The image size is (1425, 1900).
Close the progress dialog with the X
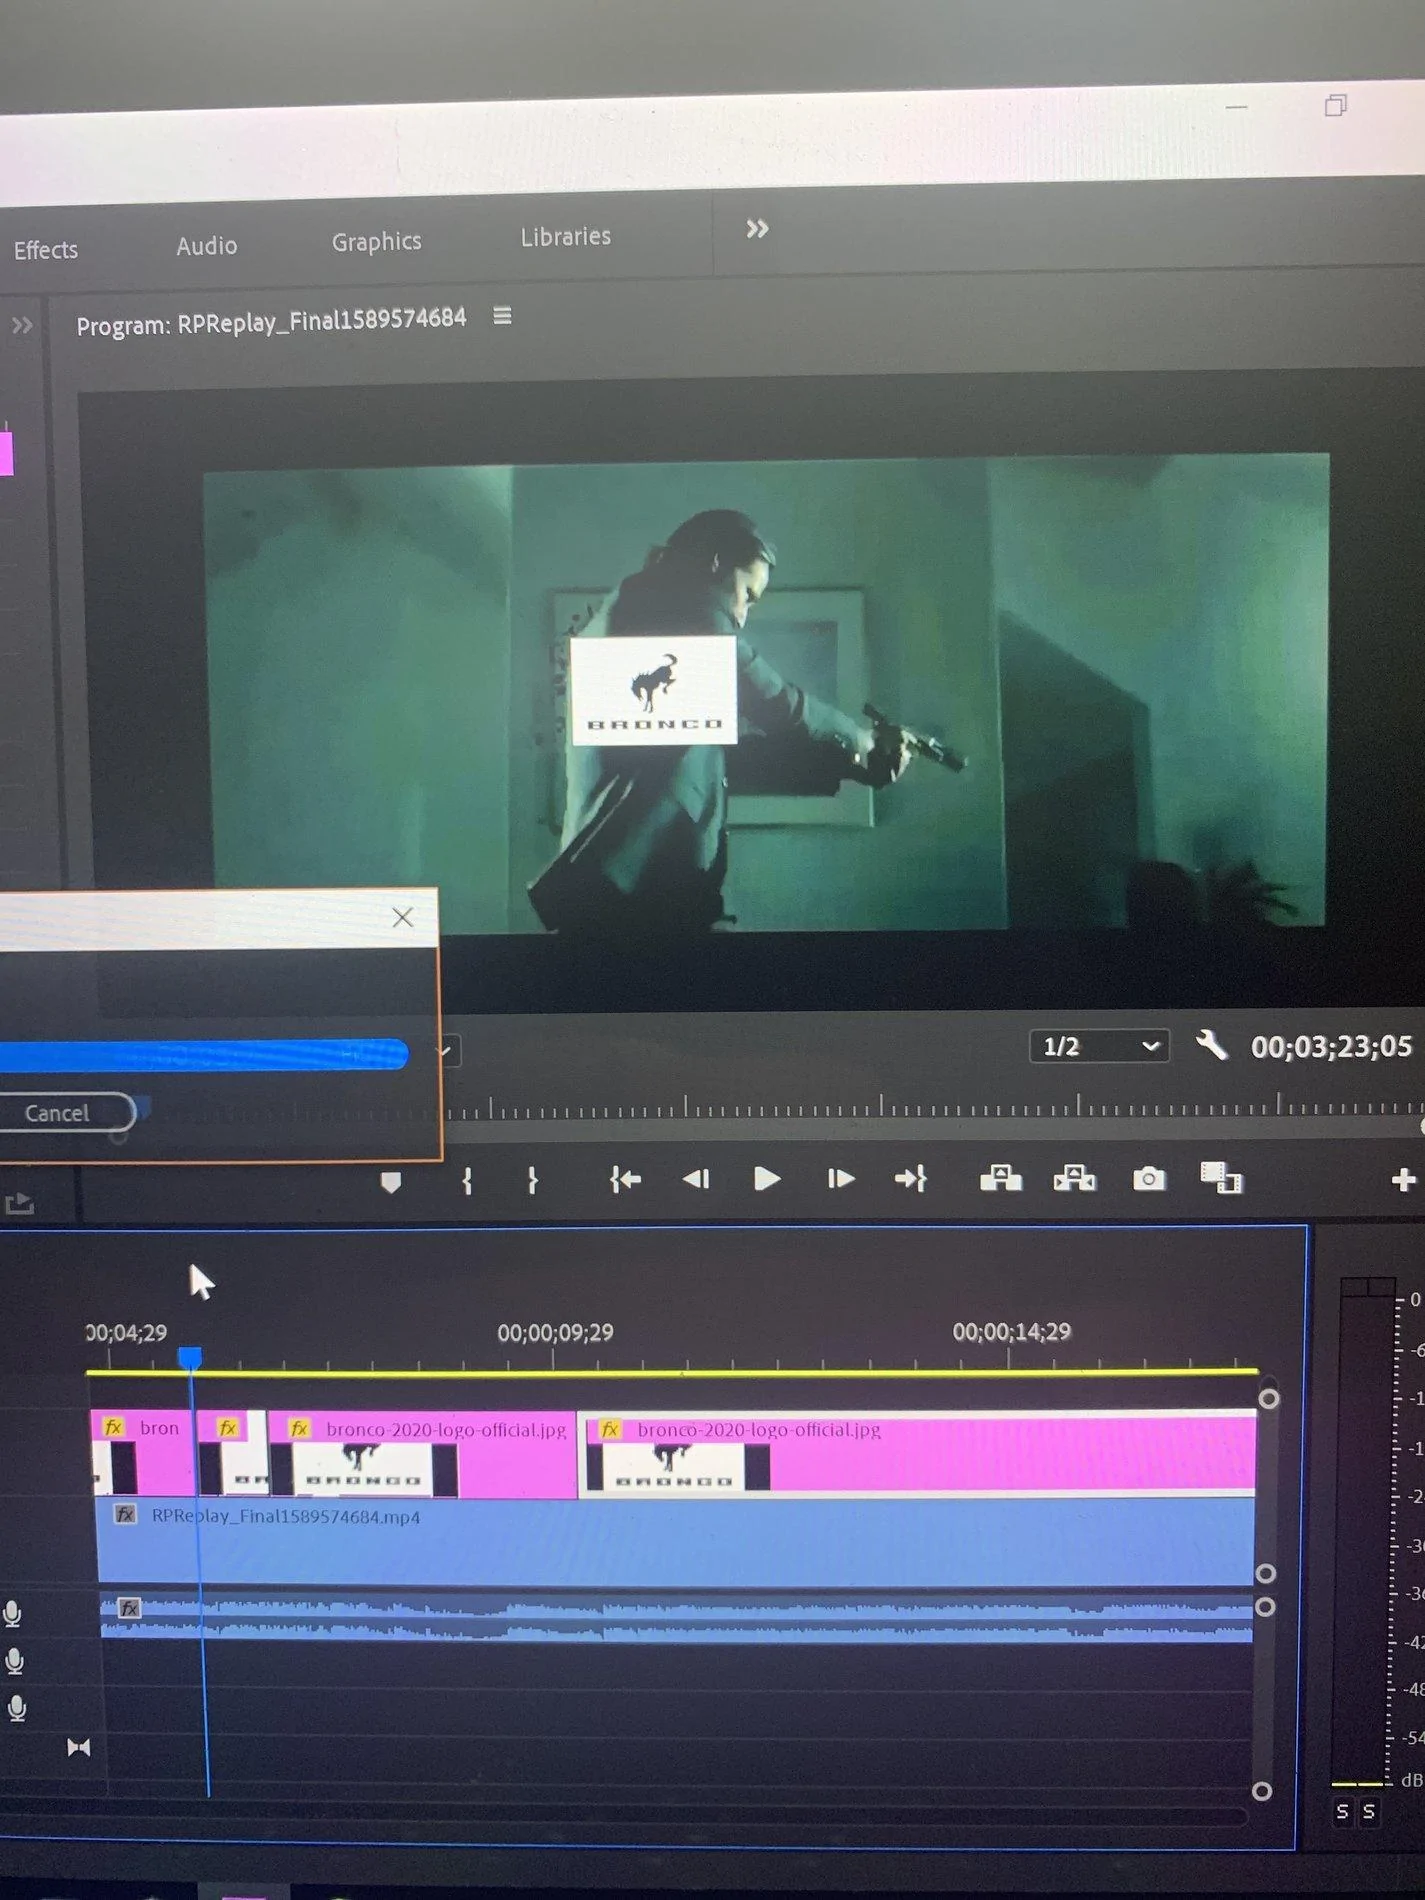tap(402, 917)
